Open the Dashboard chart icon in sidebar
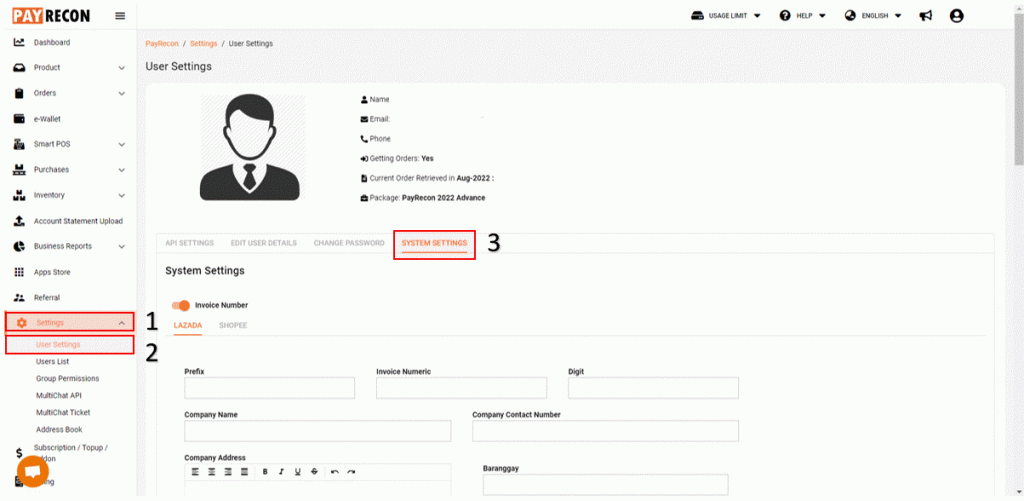The height and width of the screenshot is (501, 1024). [x=19, y=42]
